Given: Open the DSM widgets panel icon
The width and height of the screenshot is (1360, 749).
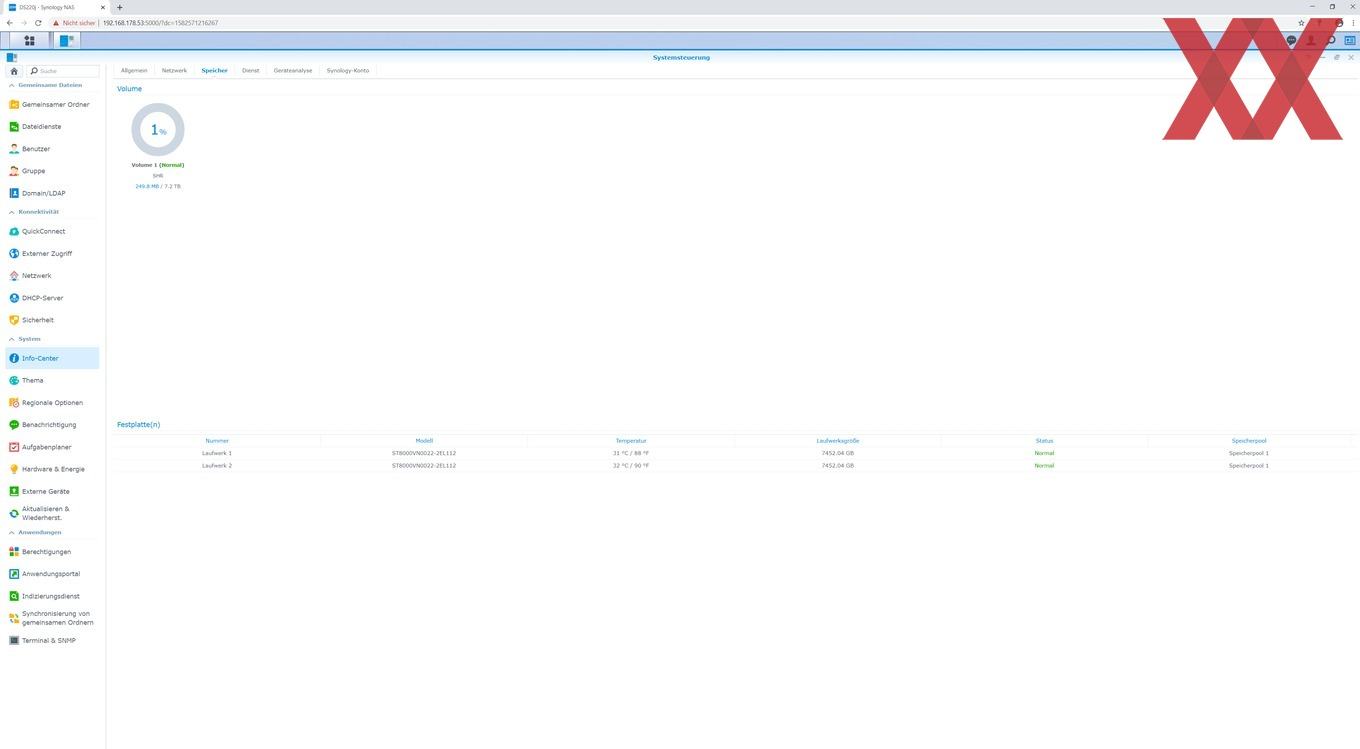Looking at the screenshot, I should click(x=1349, y=41).
